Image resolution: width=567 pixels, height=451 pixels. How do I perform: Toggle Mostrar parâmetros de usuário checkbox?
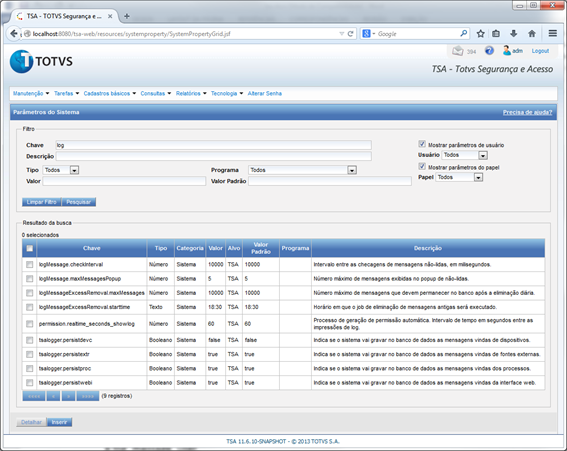point(422,144)
